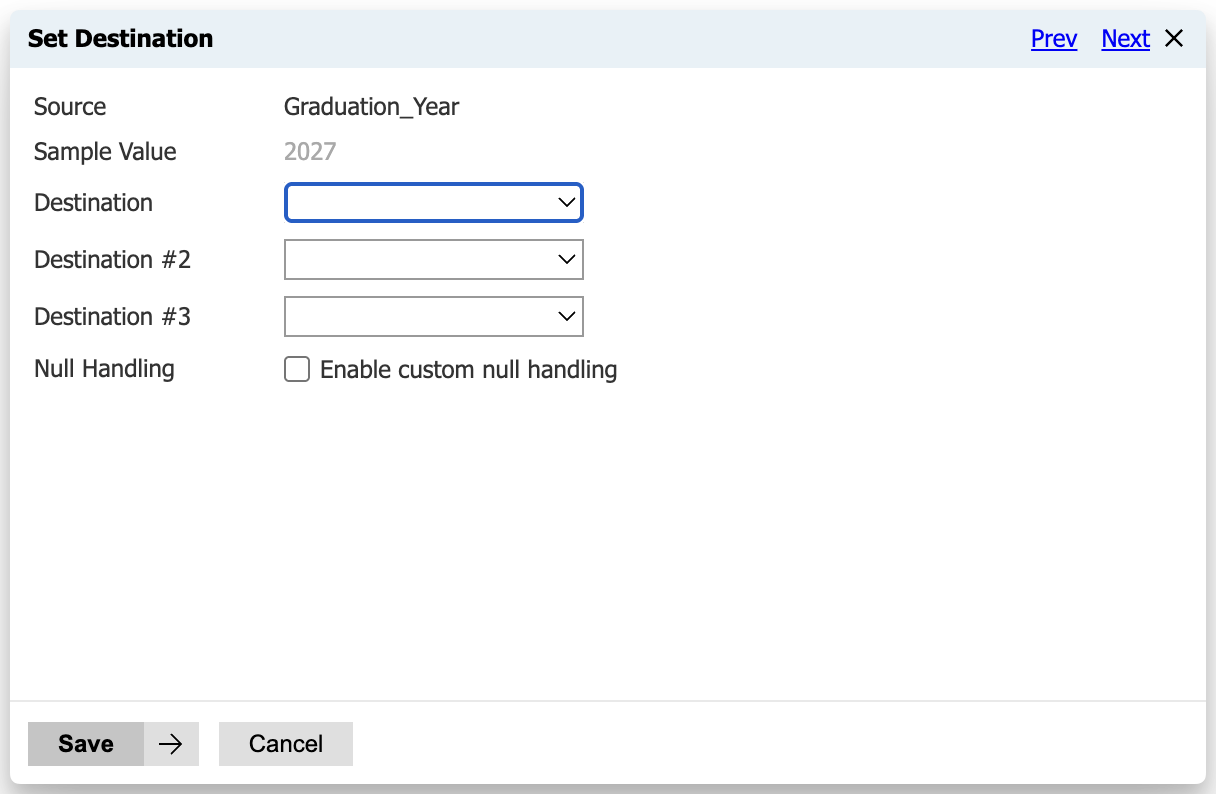Screen dimensions: 1216x794
Task: Click the Graduation_Year source value
Action: 371,107
